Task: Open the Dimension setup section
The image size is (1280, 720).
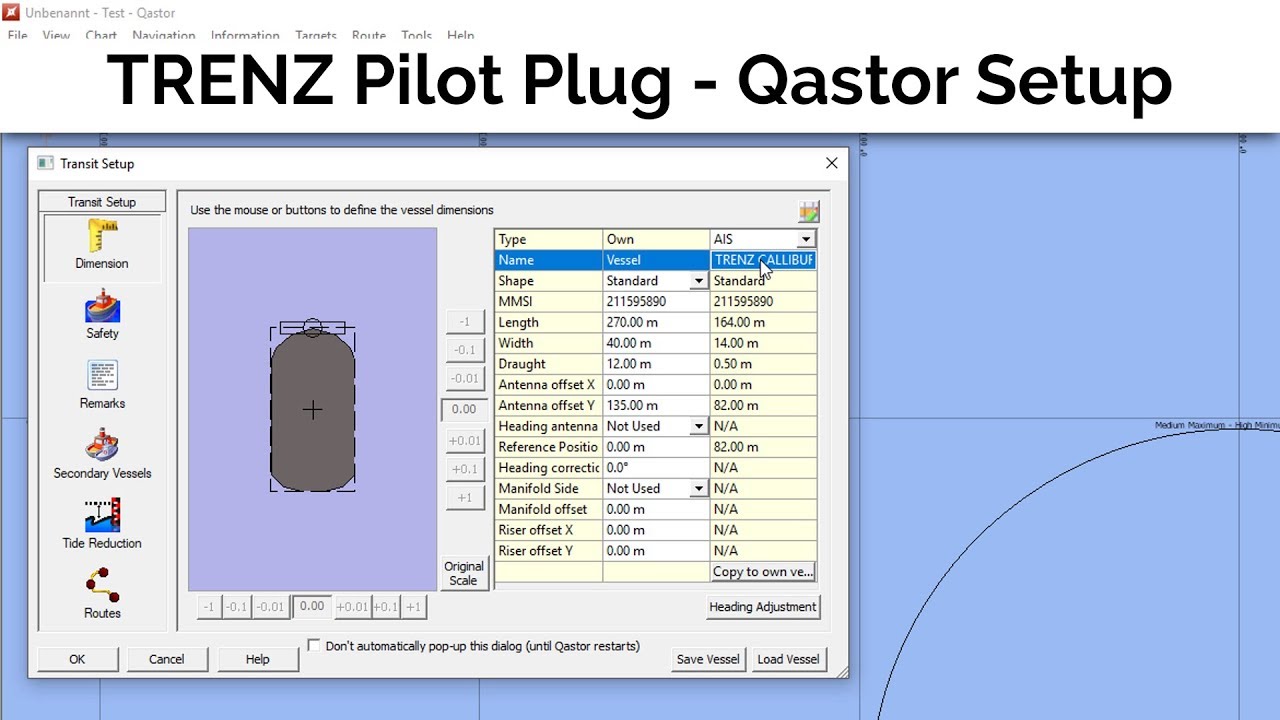Action: coord(102,246)
